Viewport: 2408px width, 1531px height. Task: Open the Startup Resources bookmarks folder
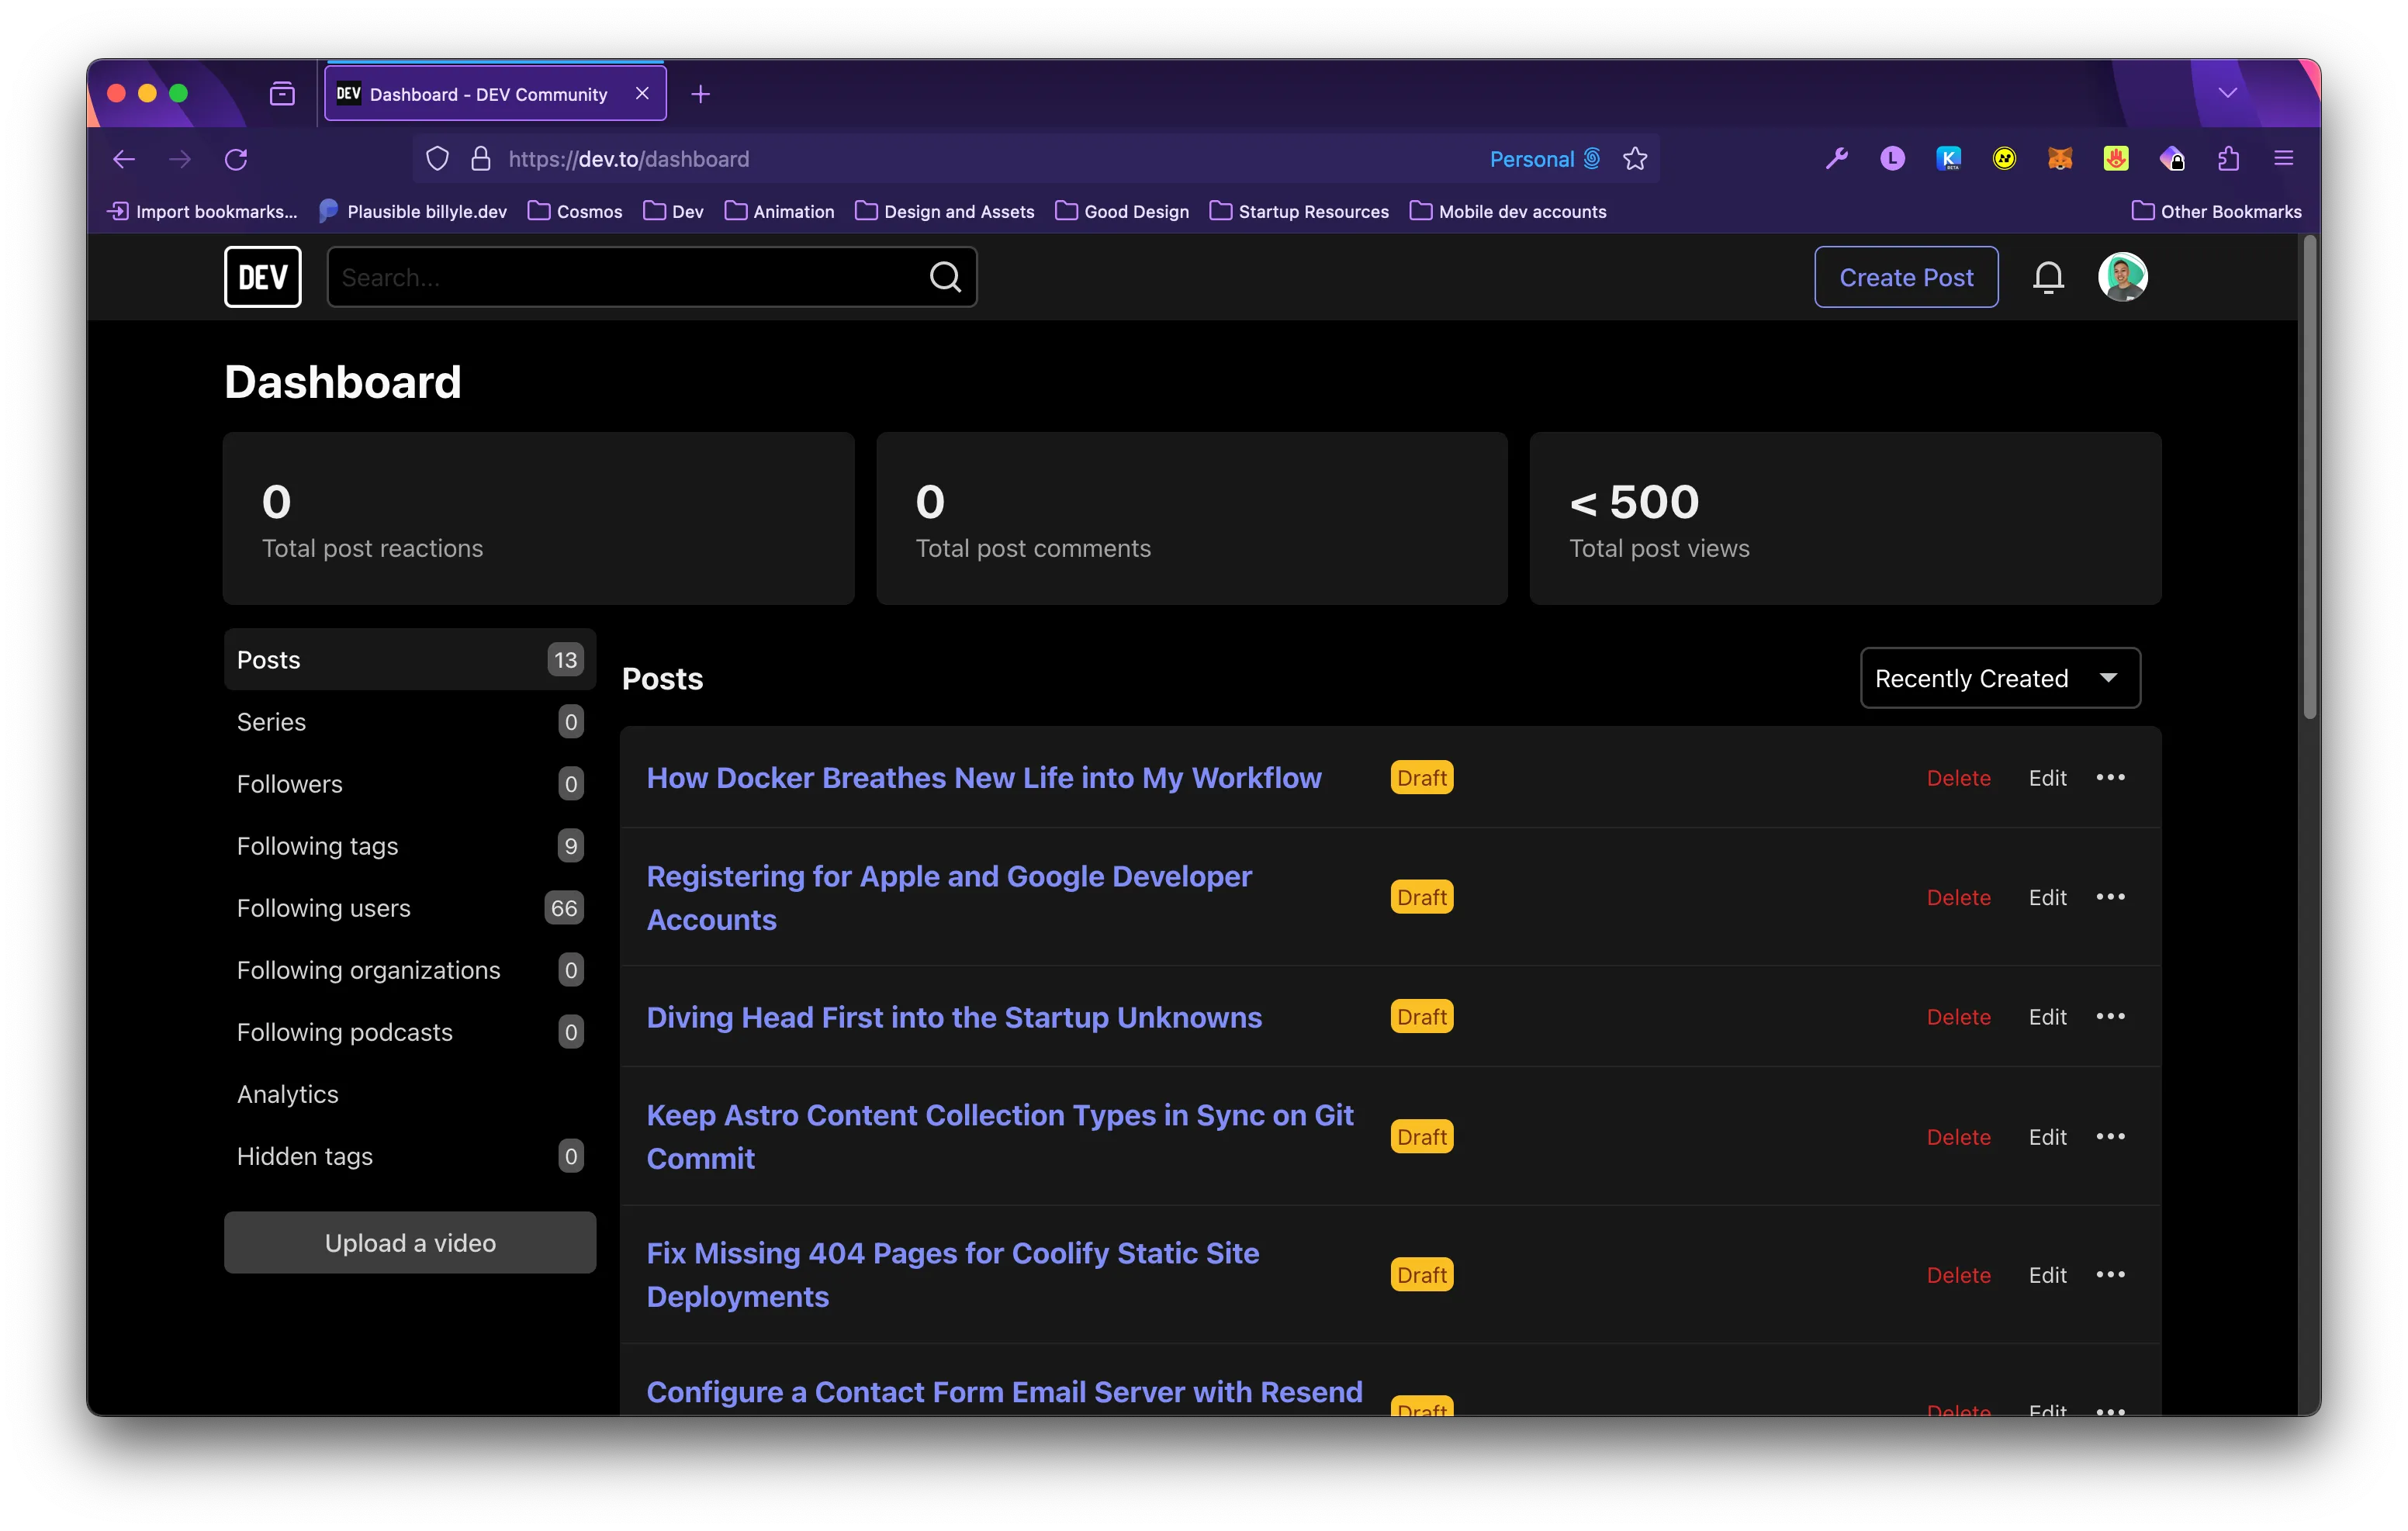1299,211
